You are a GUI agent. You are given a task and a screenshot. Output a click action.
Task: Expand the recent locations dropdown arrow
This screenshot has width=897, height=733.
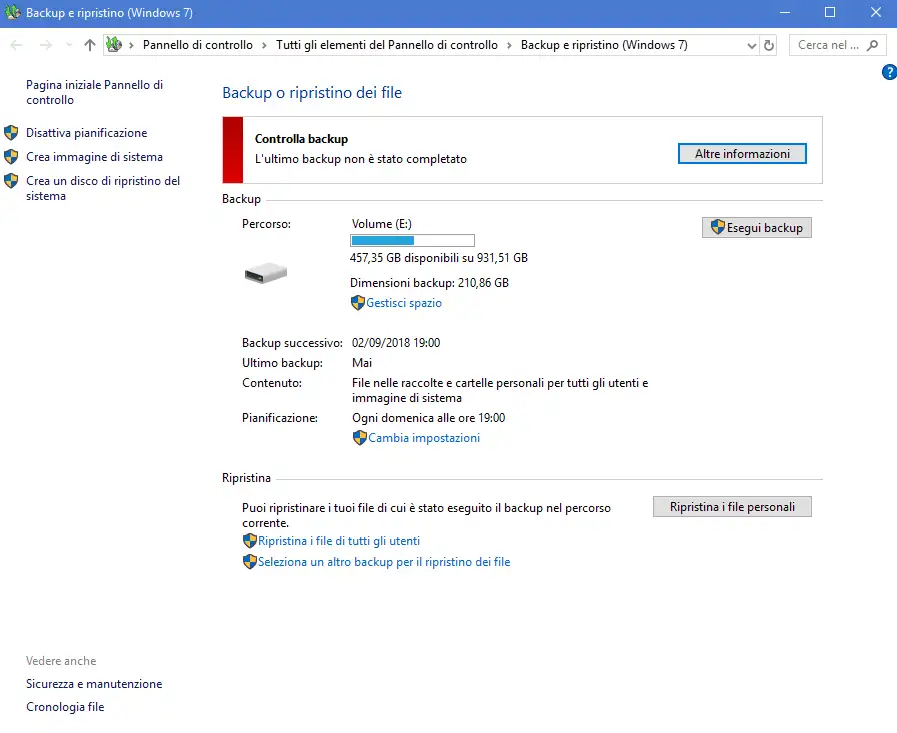(x=68, y=45)
